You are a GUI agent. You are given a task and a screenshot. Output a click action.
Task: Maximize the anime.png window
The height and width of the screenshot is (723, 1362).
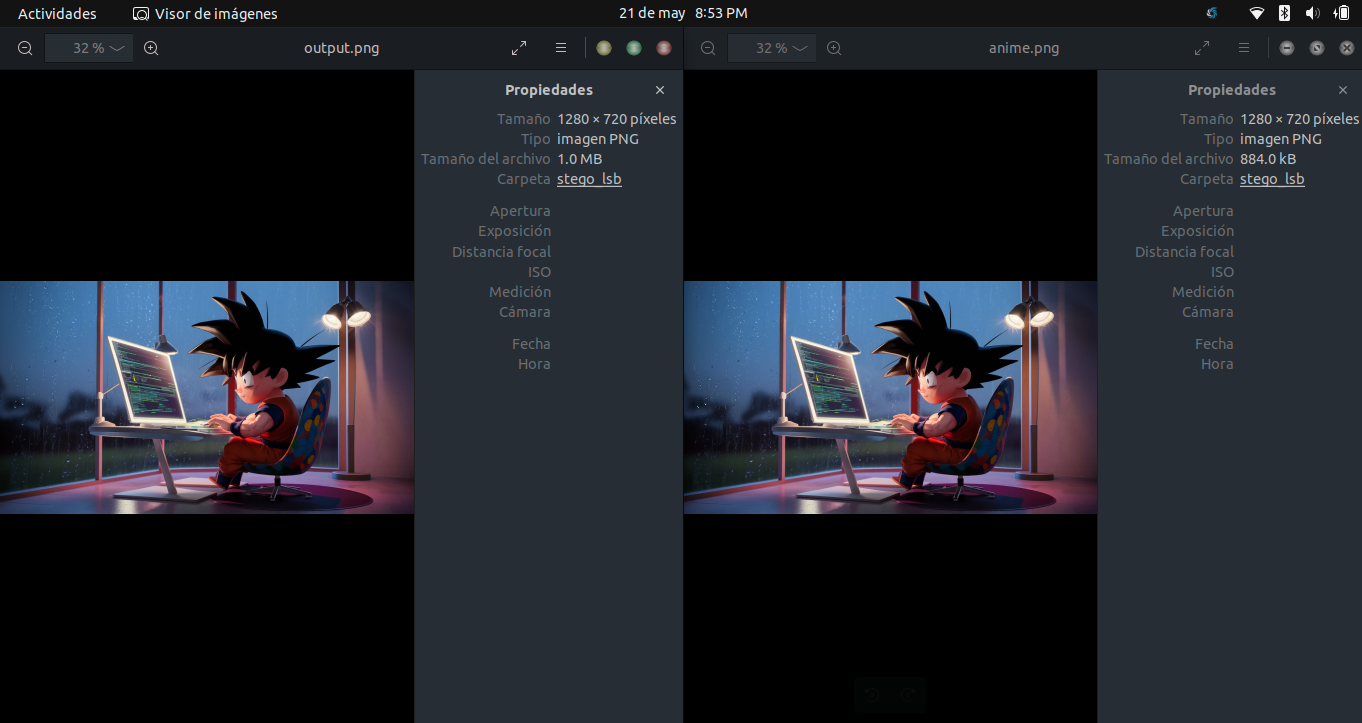pyautogui.click(x=1317, y=48)
